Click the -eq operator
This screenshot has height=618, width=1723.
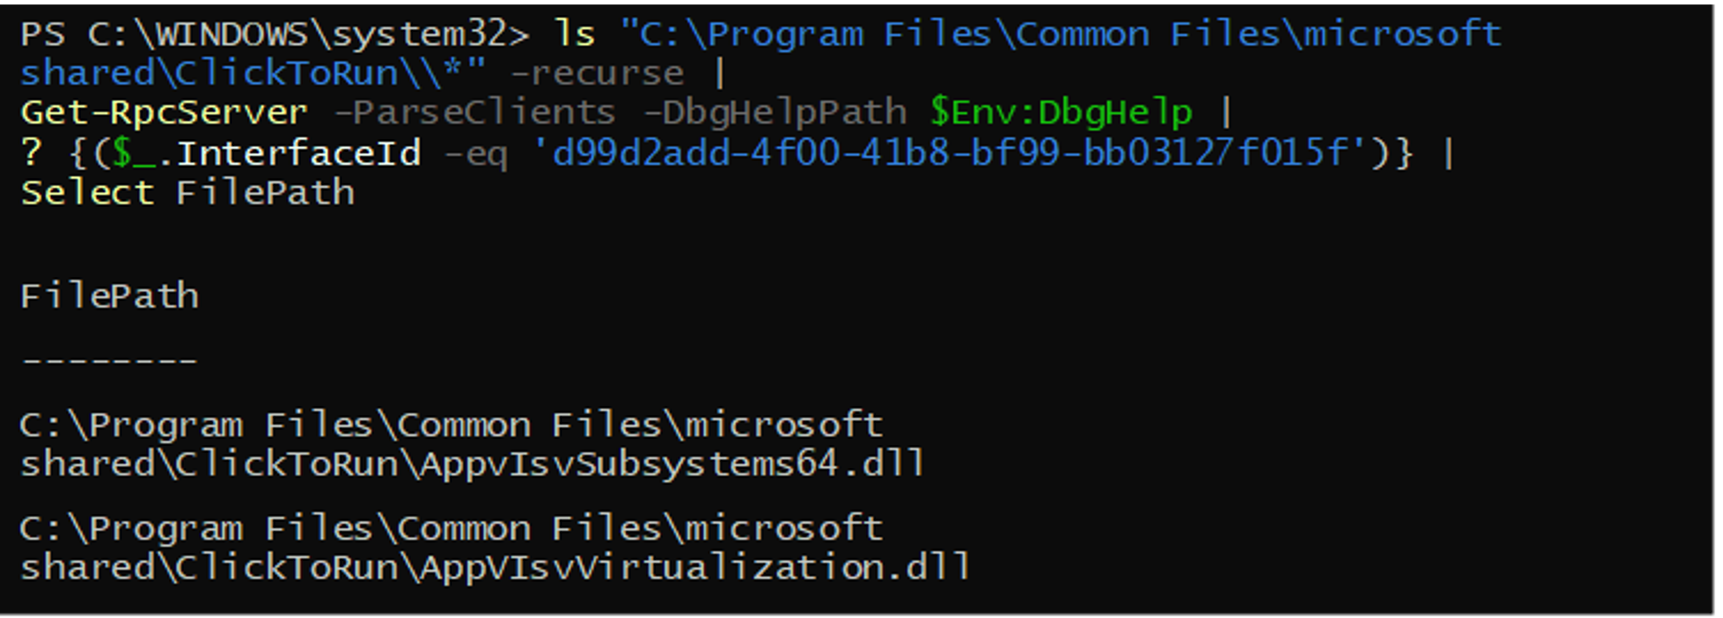pyautogui.click(x=476, y=154)
